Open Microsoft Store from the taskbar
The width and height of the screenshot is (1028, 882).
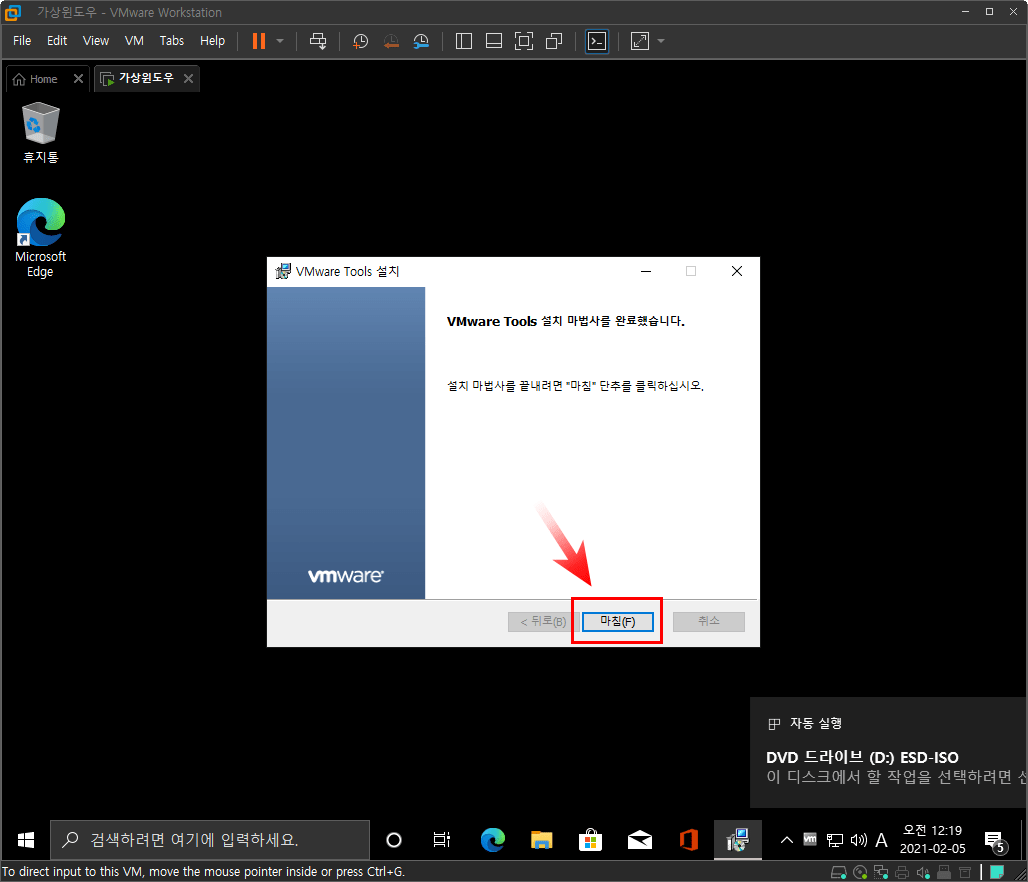(590, 839)
